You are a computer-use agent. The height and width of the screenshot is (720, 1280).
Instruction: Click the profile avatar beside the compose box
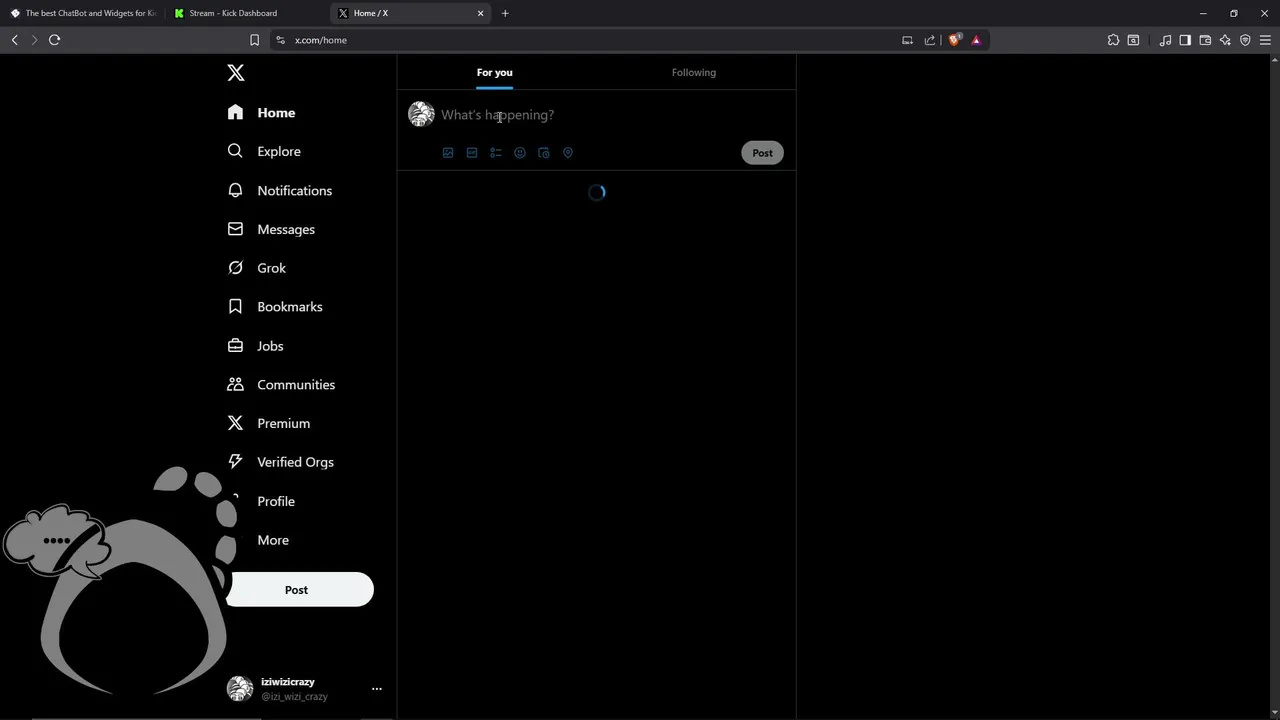(421, 114)
